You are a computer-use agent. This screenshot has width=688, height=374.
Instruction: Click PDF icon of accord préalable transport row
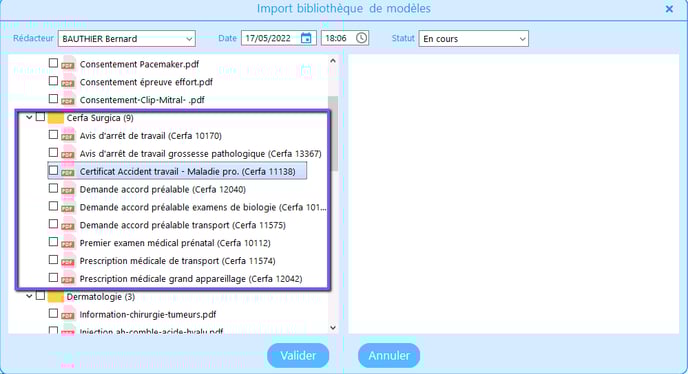pyautogui.click(x=68, y=225)
